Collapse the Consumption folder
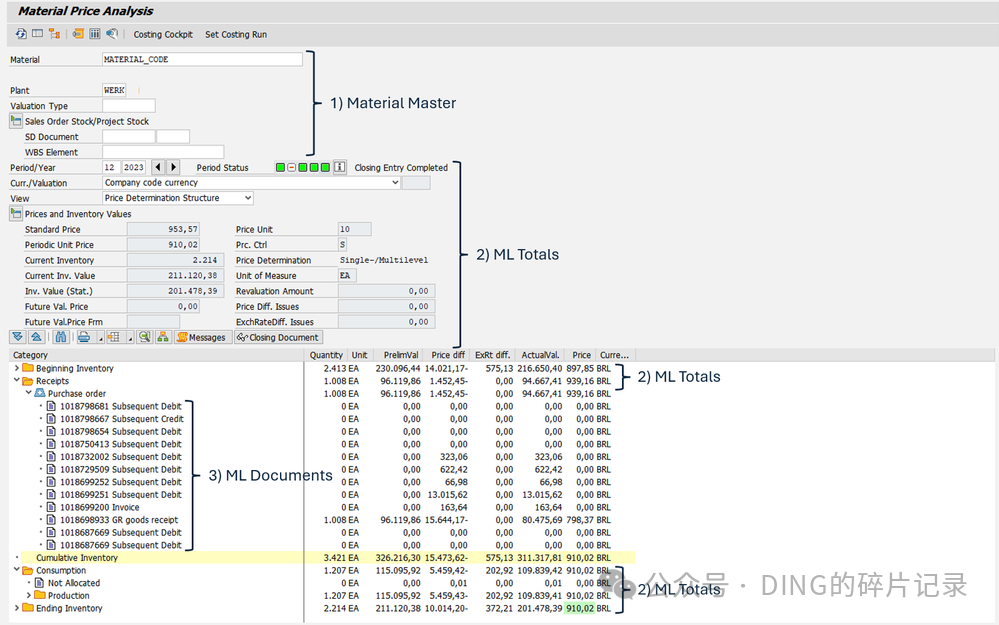The image size is (999, 625). [17, 570]
